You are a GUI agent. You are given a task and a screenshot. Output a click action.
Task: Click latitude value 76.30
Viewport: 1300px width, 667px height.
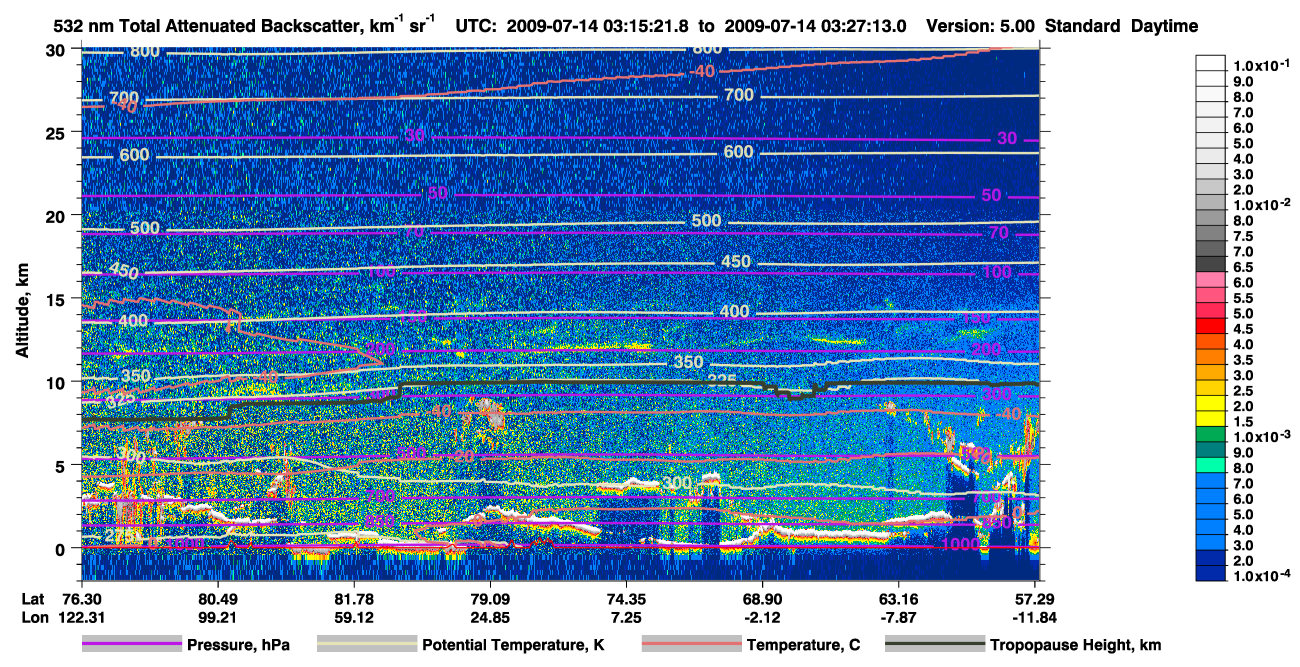click(81, 600)
